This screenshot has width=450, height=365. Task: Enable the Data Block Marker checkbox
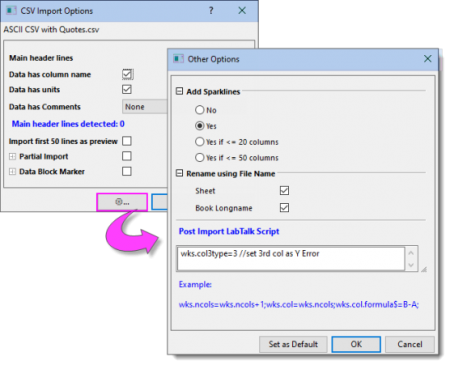coord(127,171)
